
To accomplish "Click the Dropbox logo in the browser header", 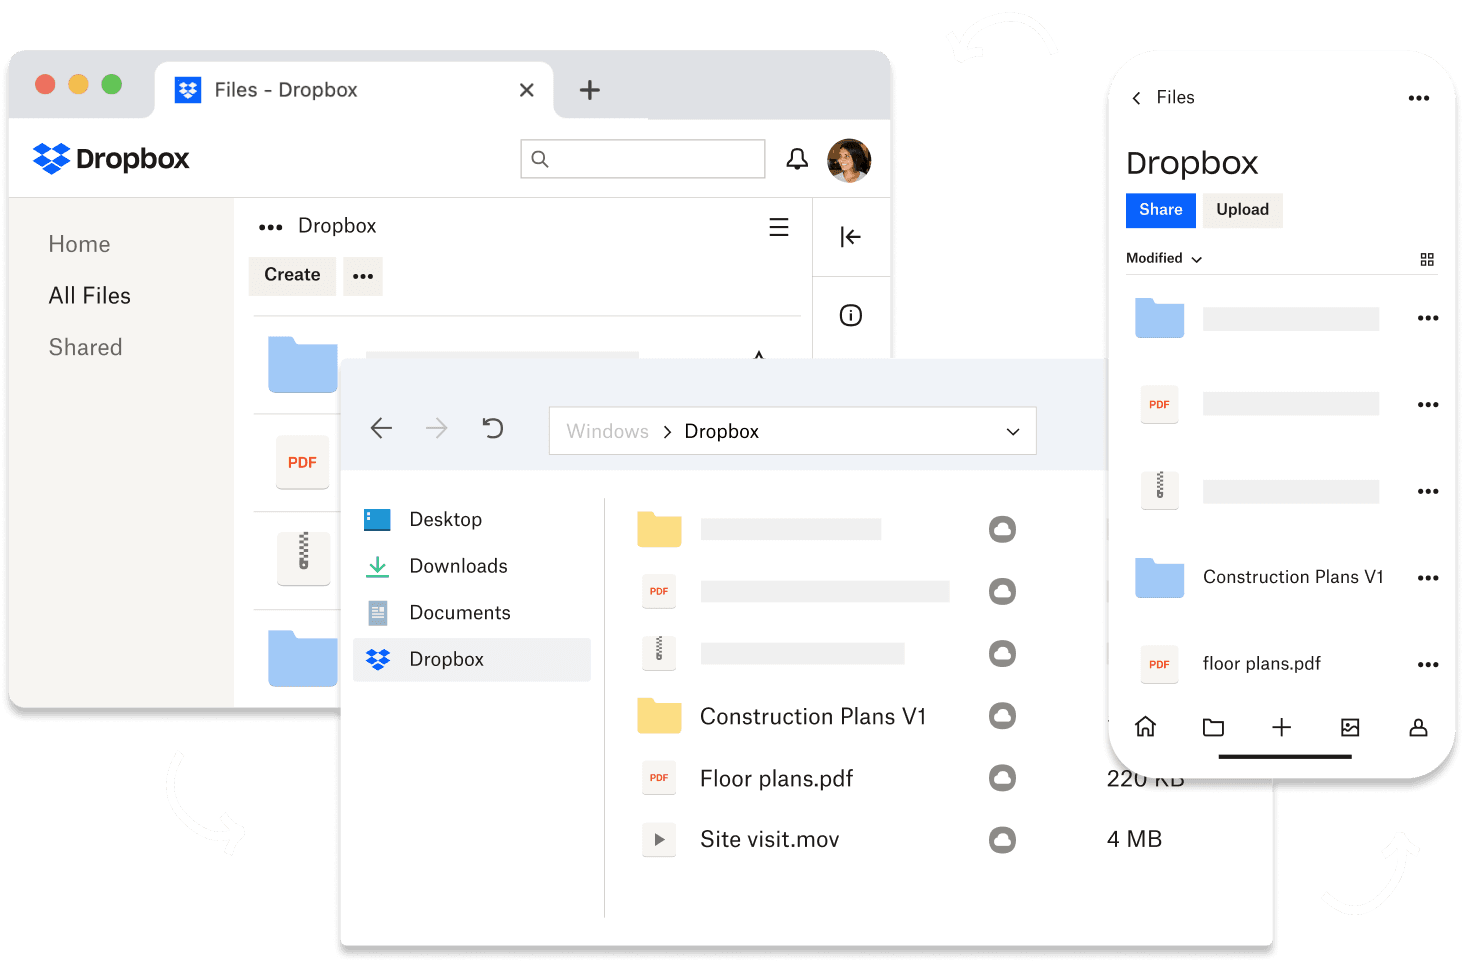I will click(x=110, y=159).
